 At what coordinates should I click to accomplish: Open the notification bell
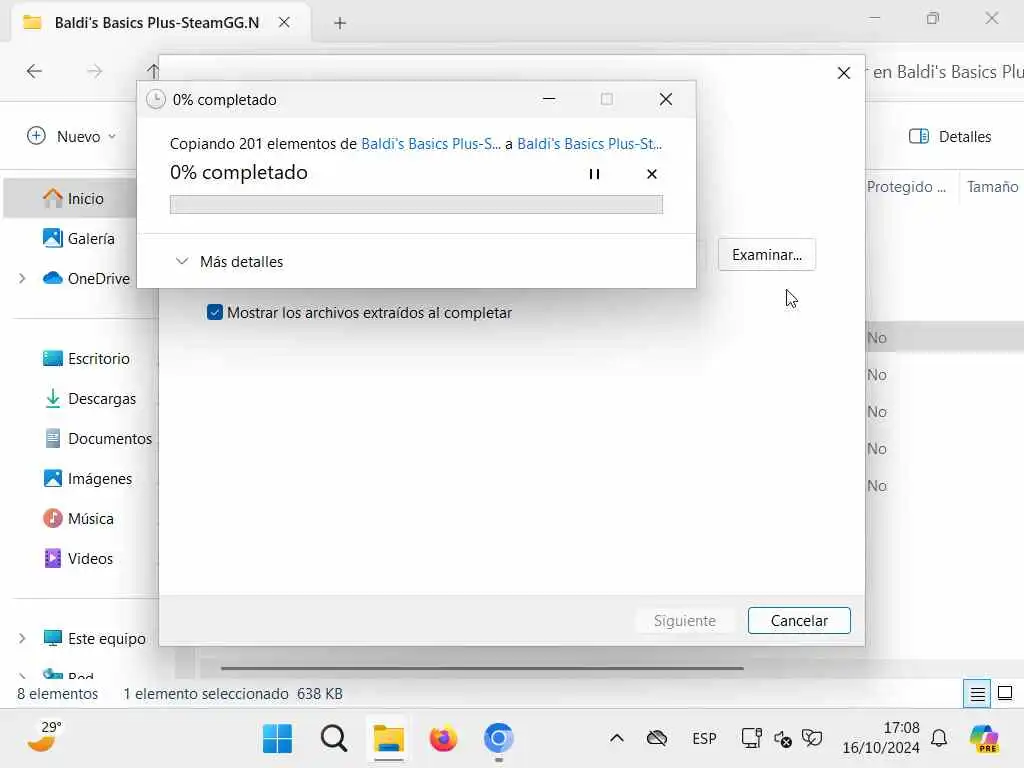[x=939, y=739]
